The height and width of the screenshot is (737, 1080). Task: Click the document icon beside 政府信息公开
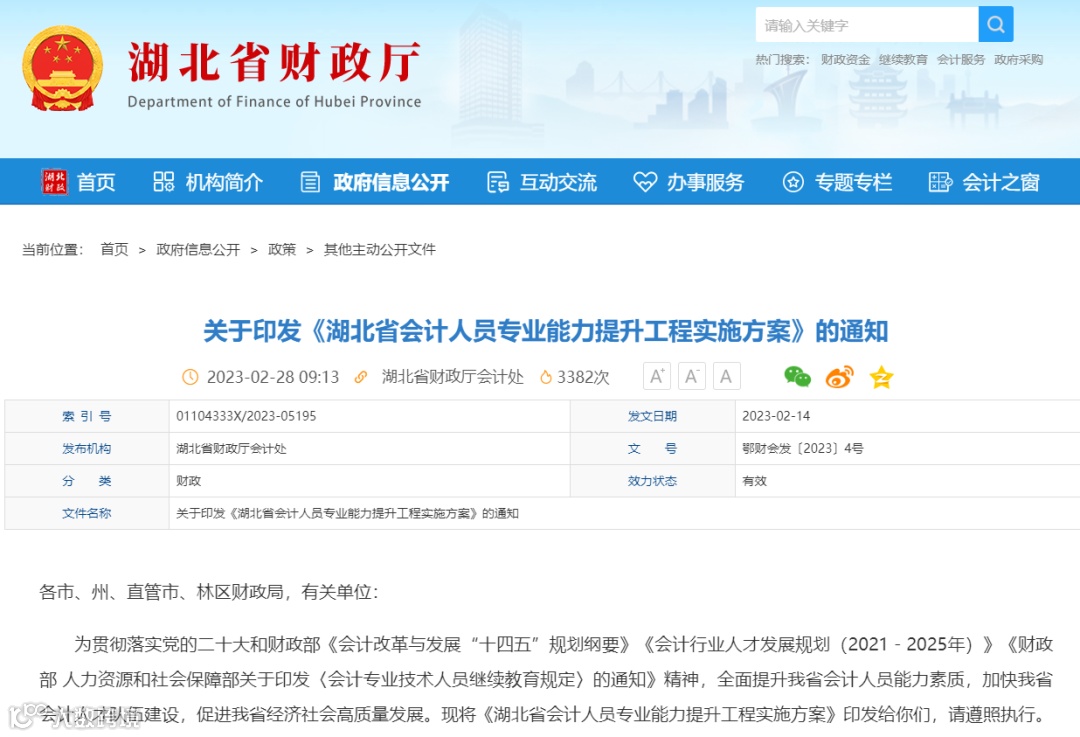click(x=311, y=182)
